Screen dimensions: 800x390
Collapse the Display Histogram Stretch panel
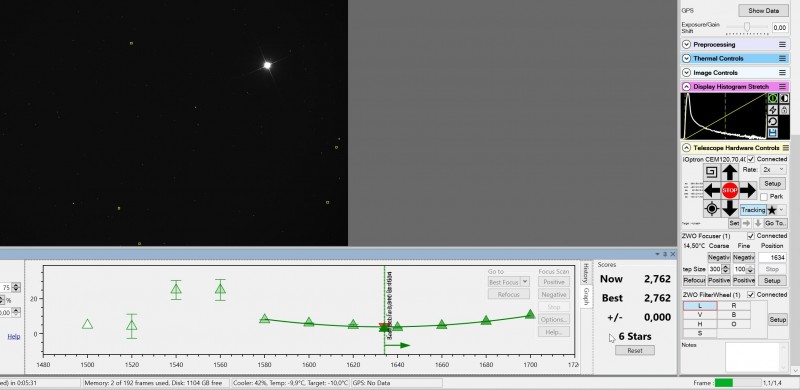687,87
